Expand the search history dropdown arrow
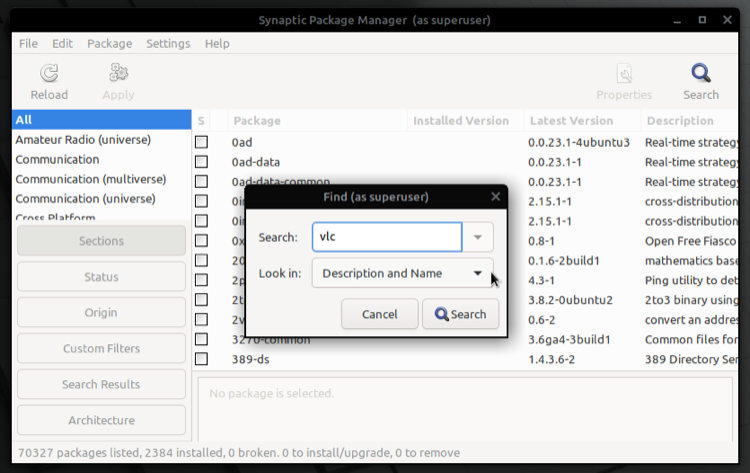Viewport: 750px width, 473px height. (x=477, y=237)
